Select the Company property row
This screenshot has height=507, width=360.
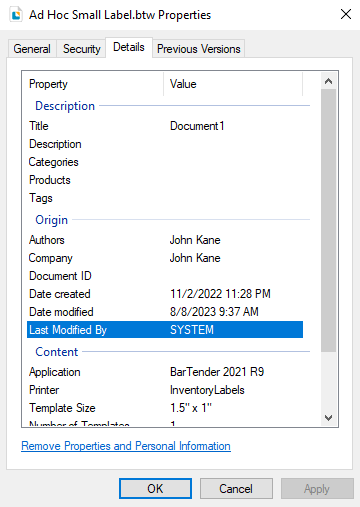pos(165,258)
